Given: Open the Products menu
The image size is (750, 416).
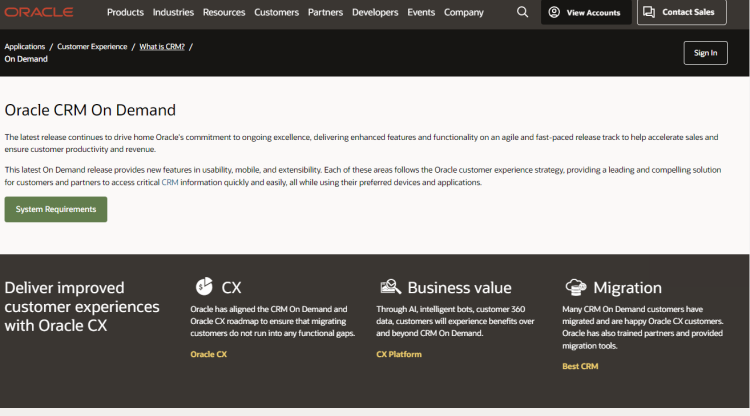Looking at the screenshot, I should tap(125, 12).
